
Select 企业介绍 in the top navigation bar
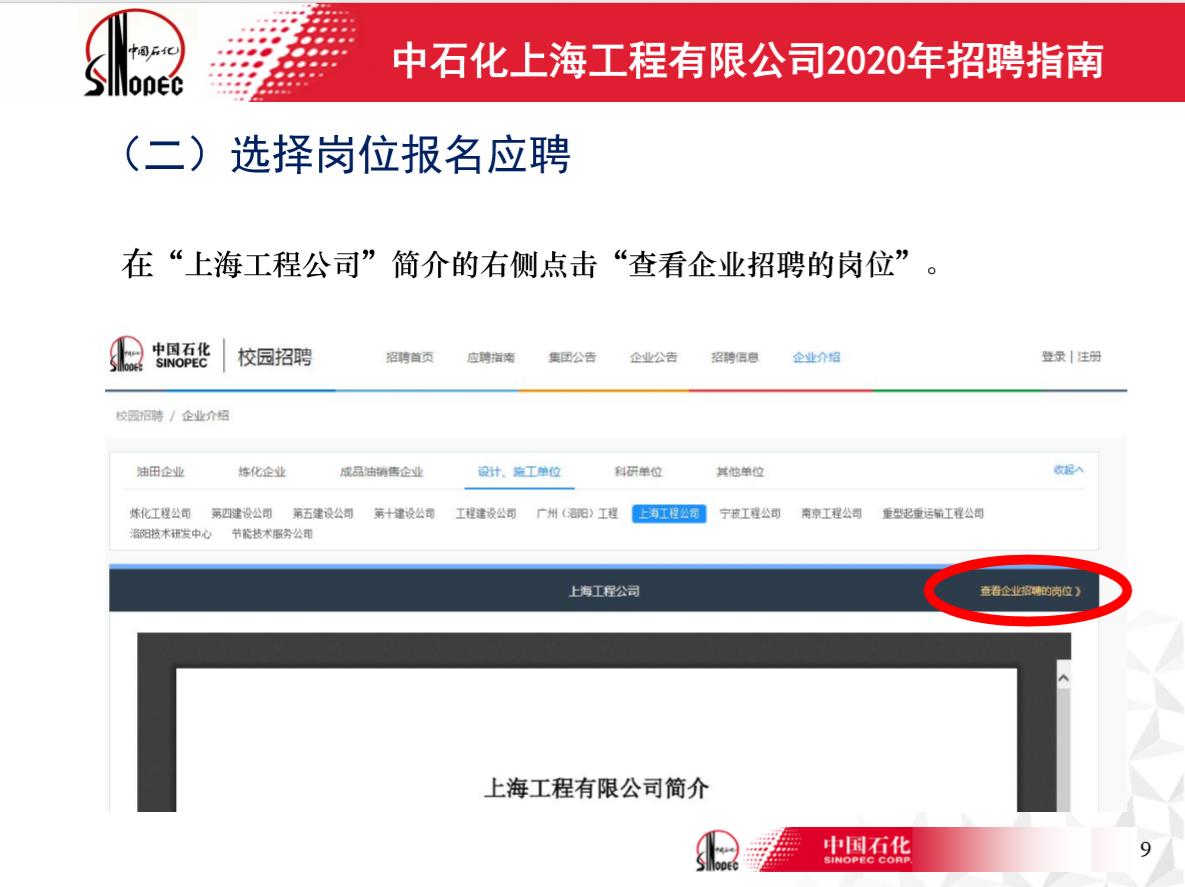tap(816, 357)
